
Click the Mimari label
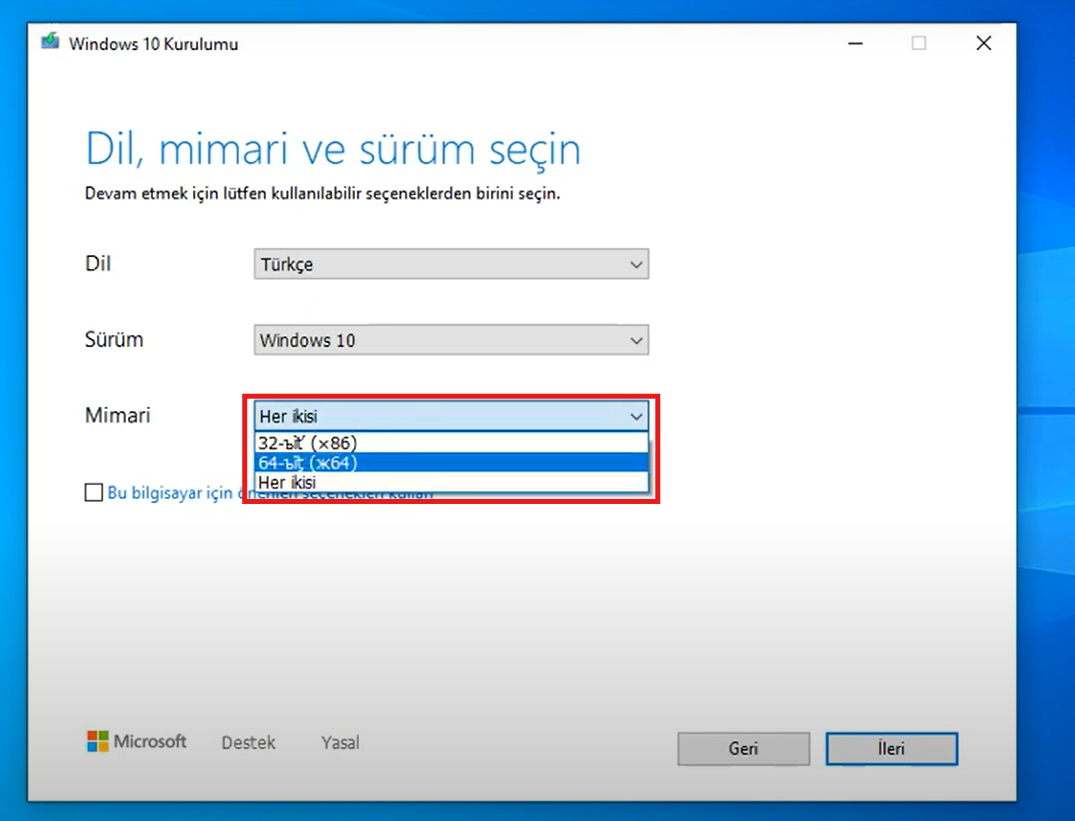[x=117, y=415]
